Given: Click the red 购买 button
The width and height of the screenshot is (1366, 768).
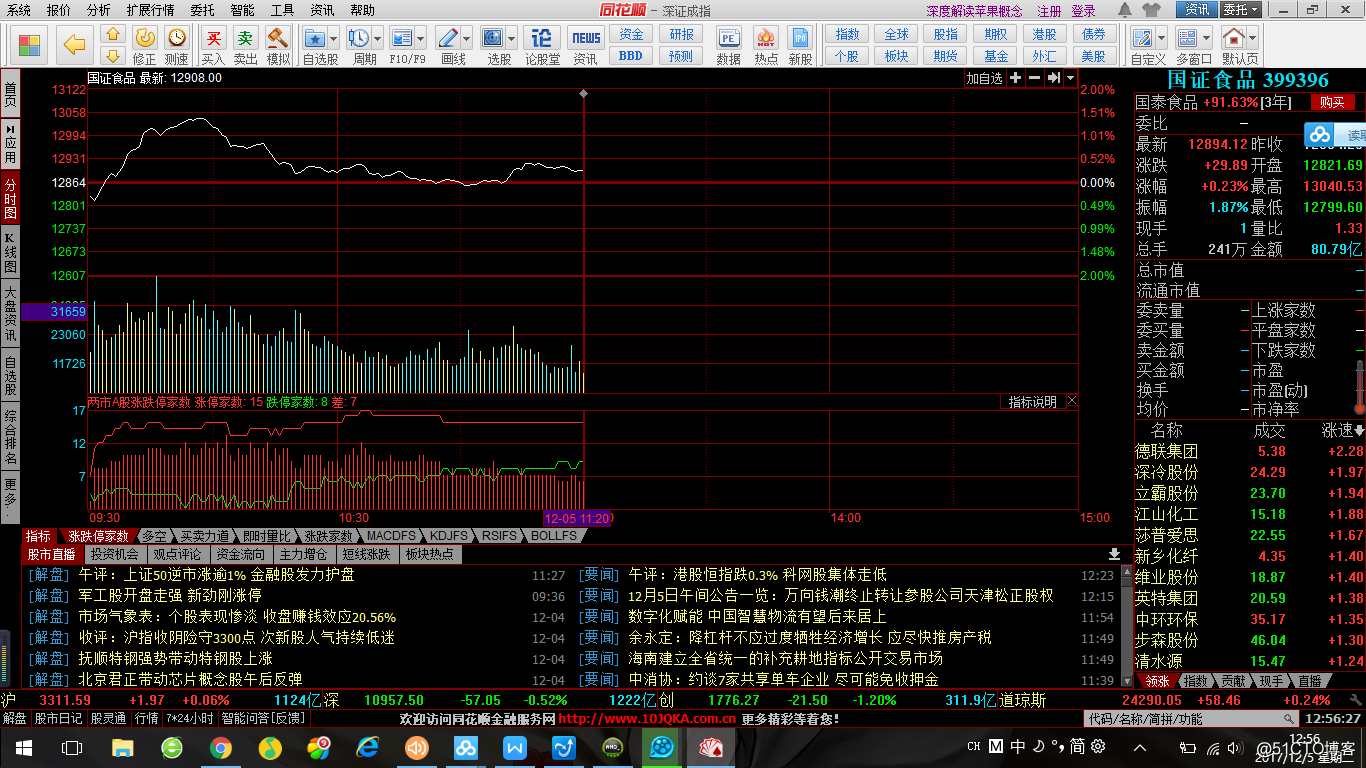Looking at the screenshot, I should tap(1333, 102).
